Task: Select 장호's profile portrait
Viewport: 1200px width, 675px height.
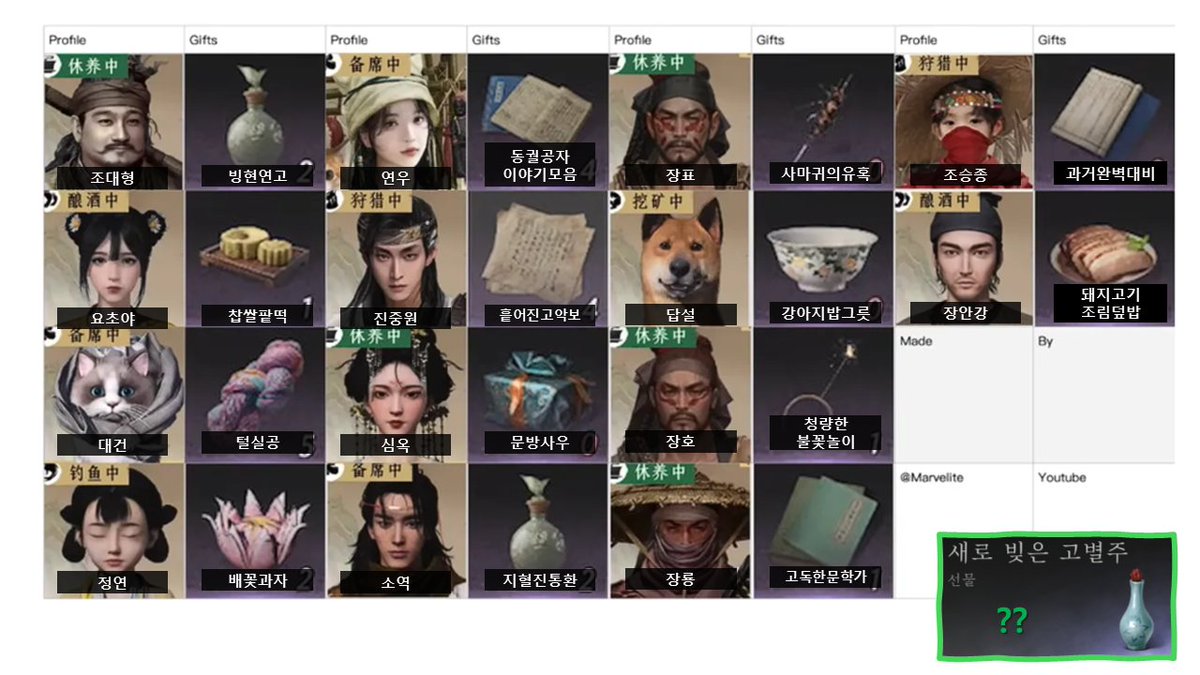Action: coord(681,394)
